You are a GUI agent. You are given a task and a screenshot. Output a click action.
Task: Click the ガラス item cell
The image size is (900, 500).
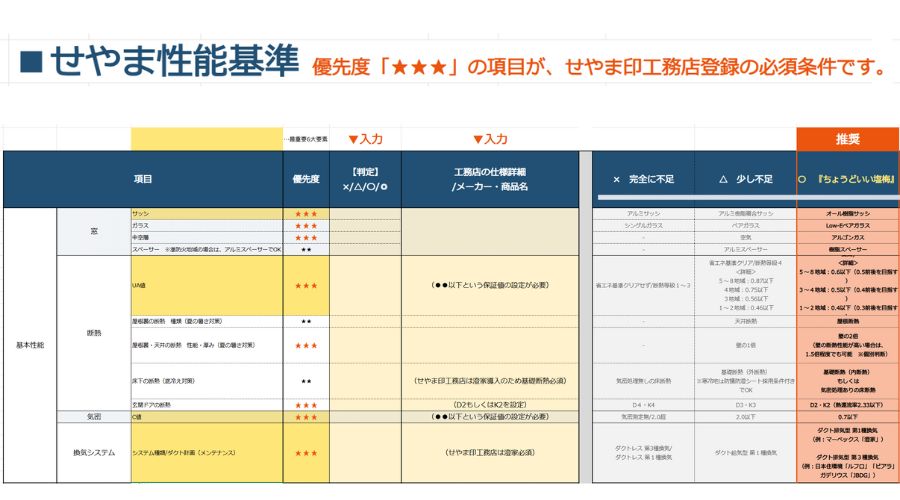tap(207, 226)
